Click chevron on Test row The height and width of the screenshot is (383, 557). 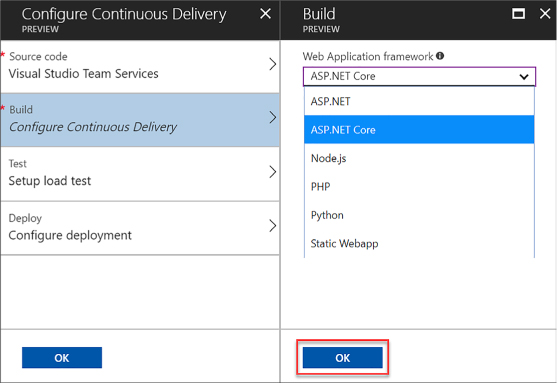272,172
